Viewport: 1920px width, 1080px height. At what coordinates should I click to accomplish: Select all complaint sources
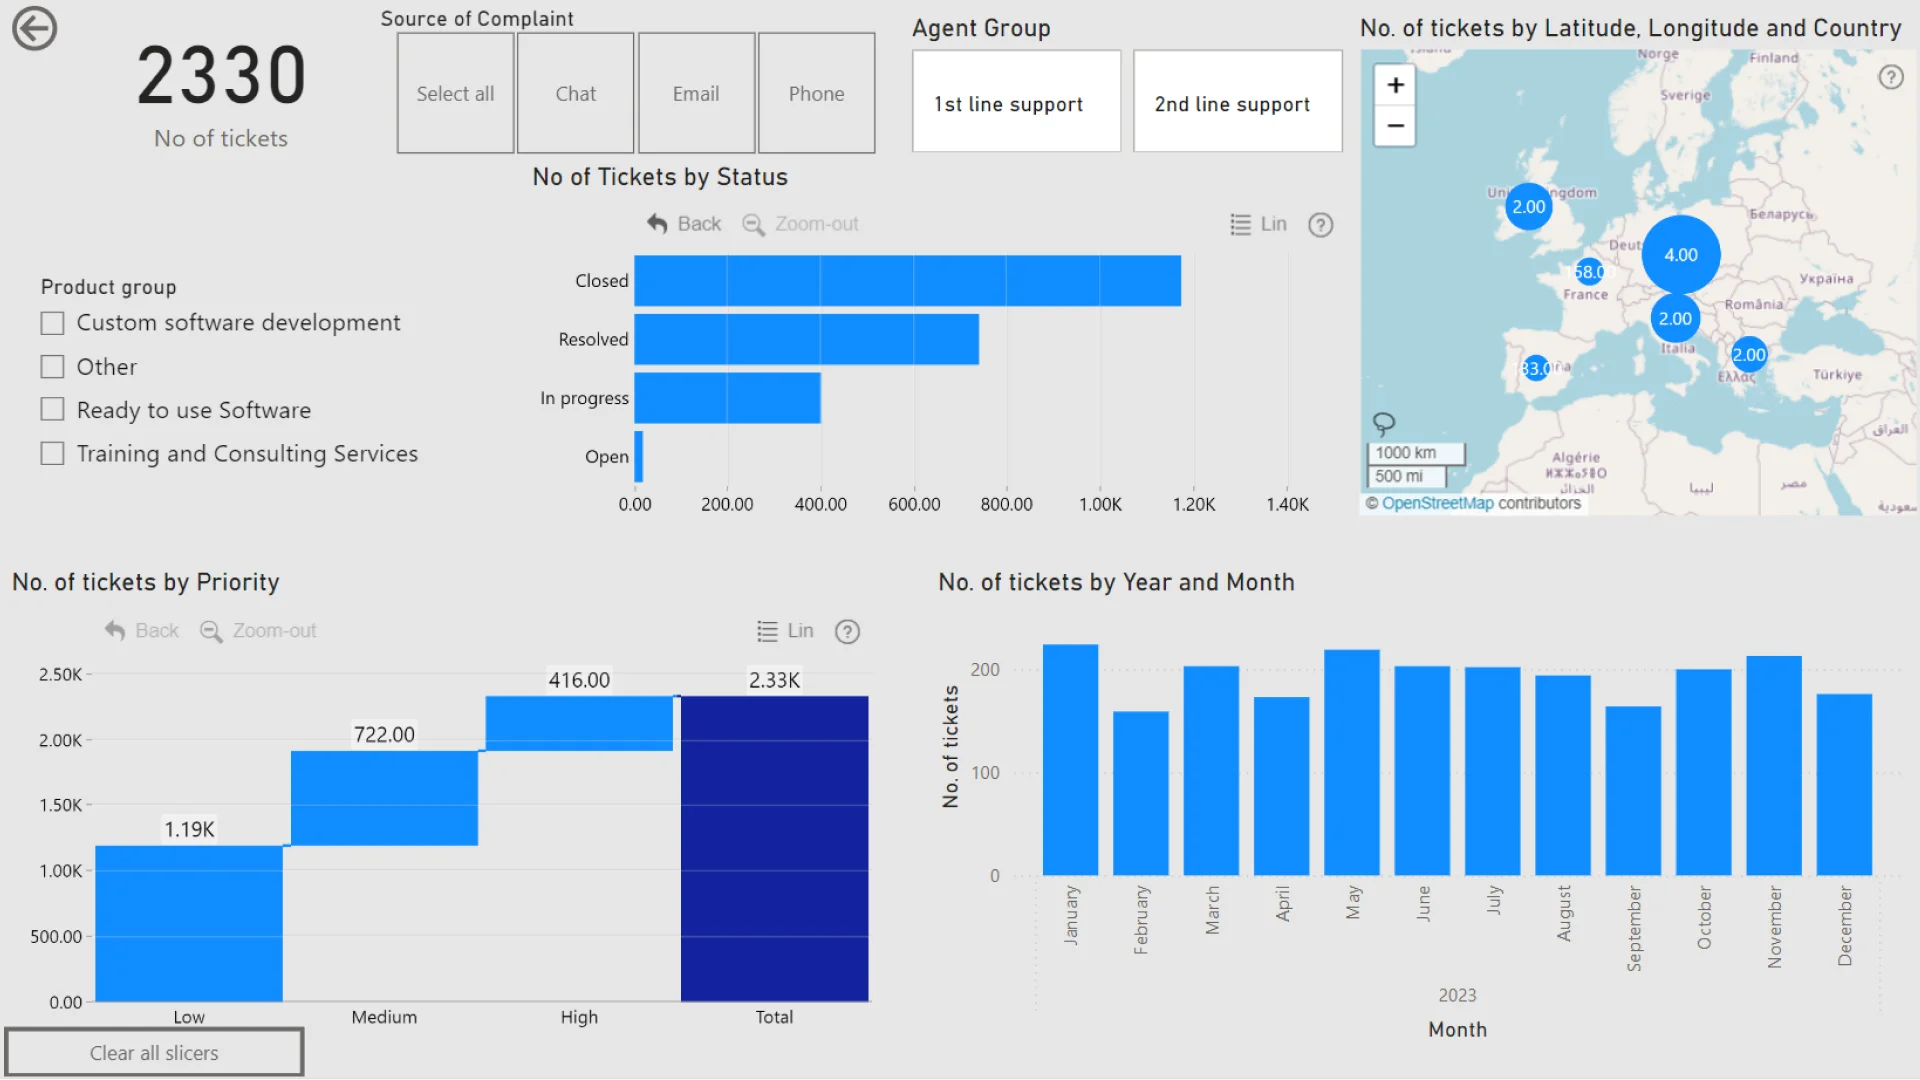[455, 93]
